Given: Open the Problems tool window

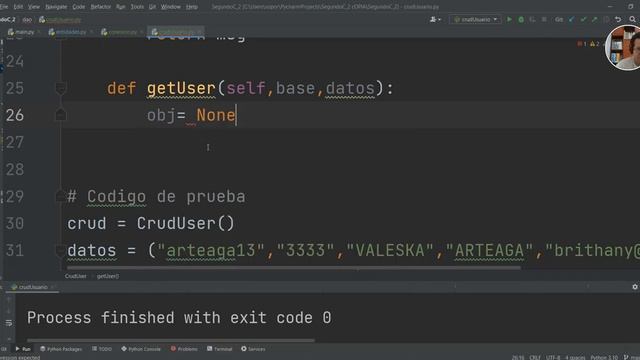Looking at the screenshot, I should click(184, 349).
